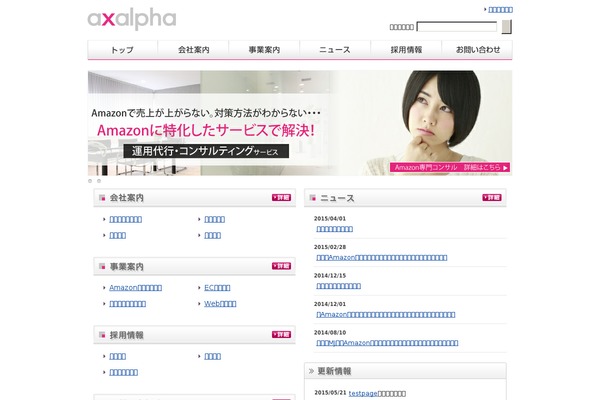Image resolution: width=600 pixels, height=400 pixels.
Task: Click the search submit button beside the input
Action: coord(506,27)
